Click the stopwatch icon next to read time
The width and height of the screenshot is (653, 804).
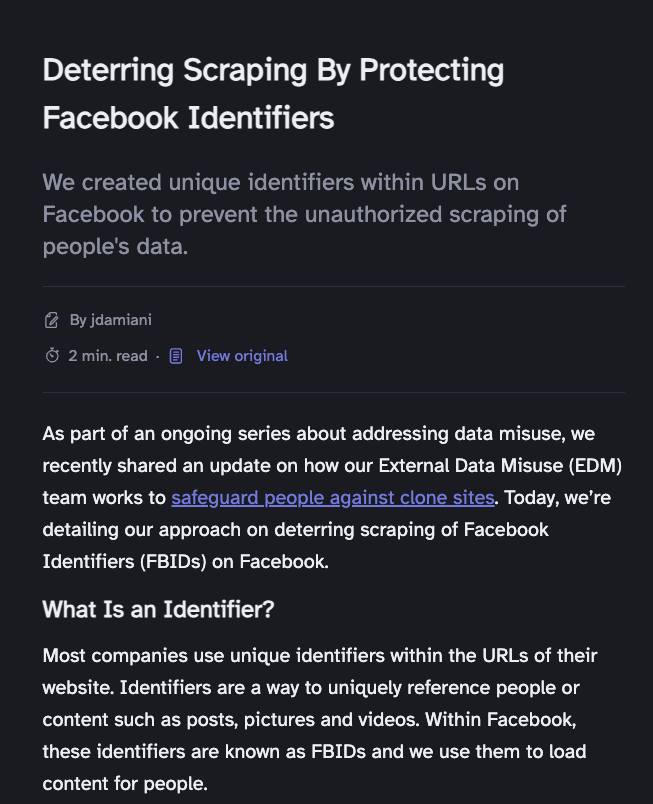52,355
